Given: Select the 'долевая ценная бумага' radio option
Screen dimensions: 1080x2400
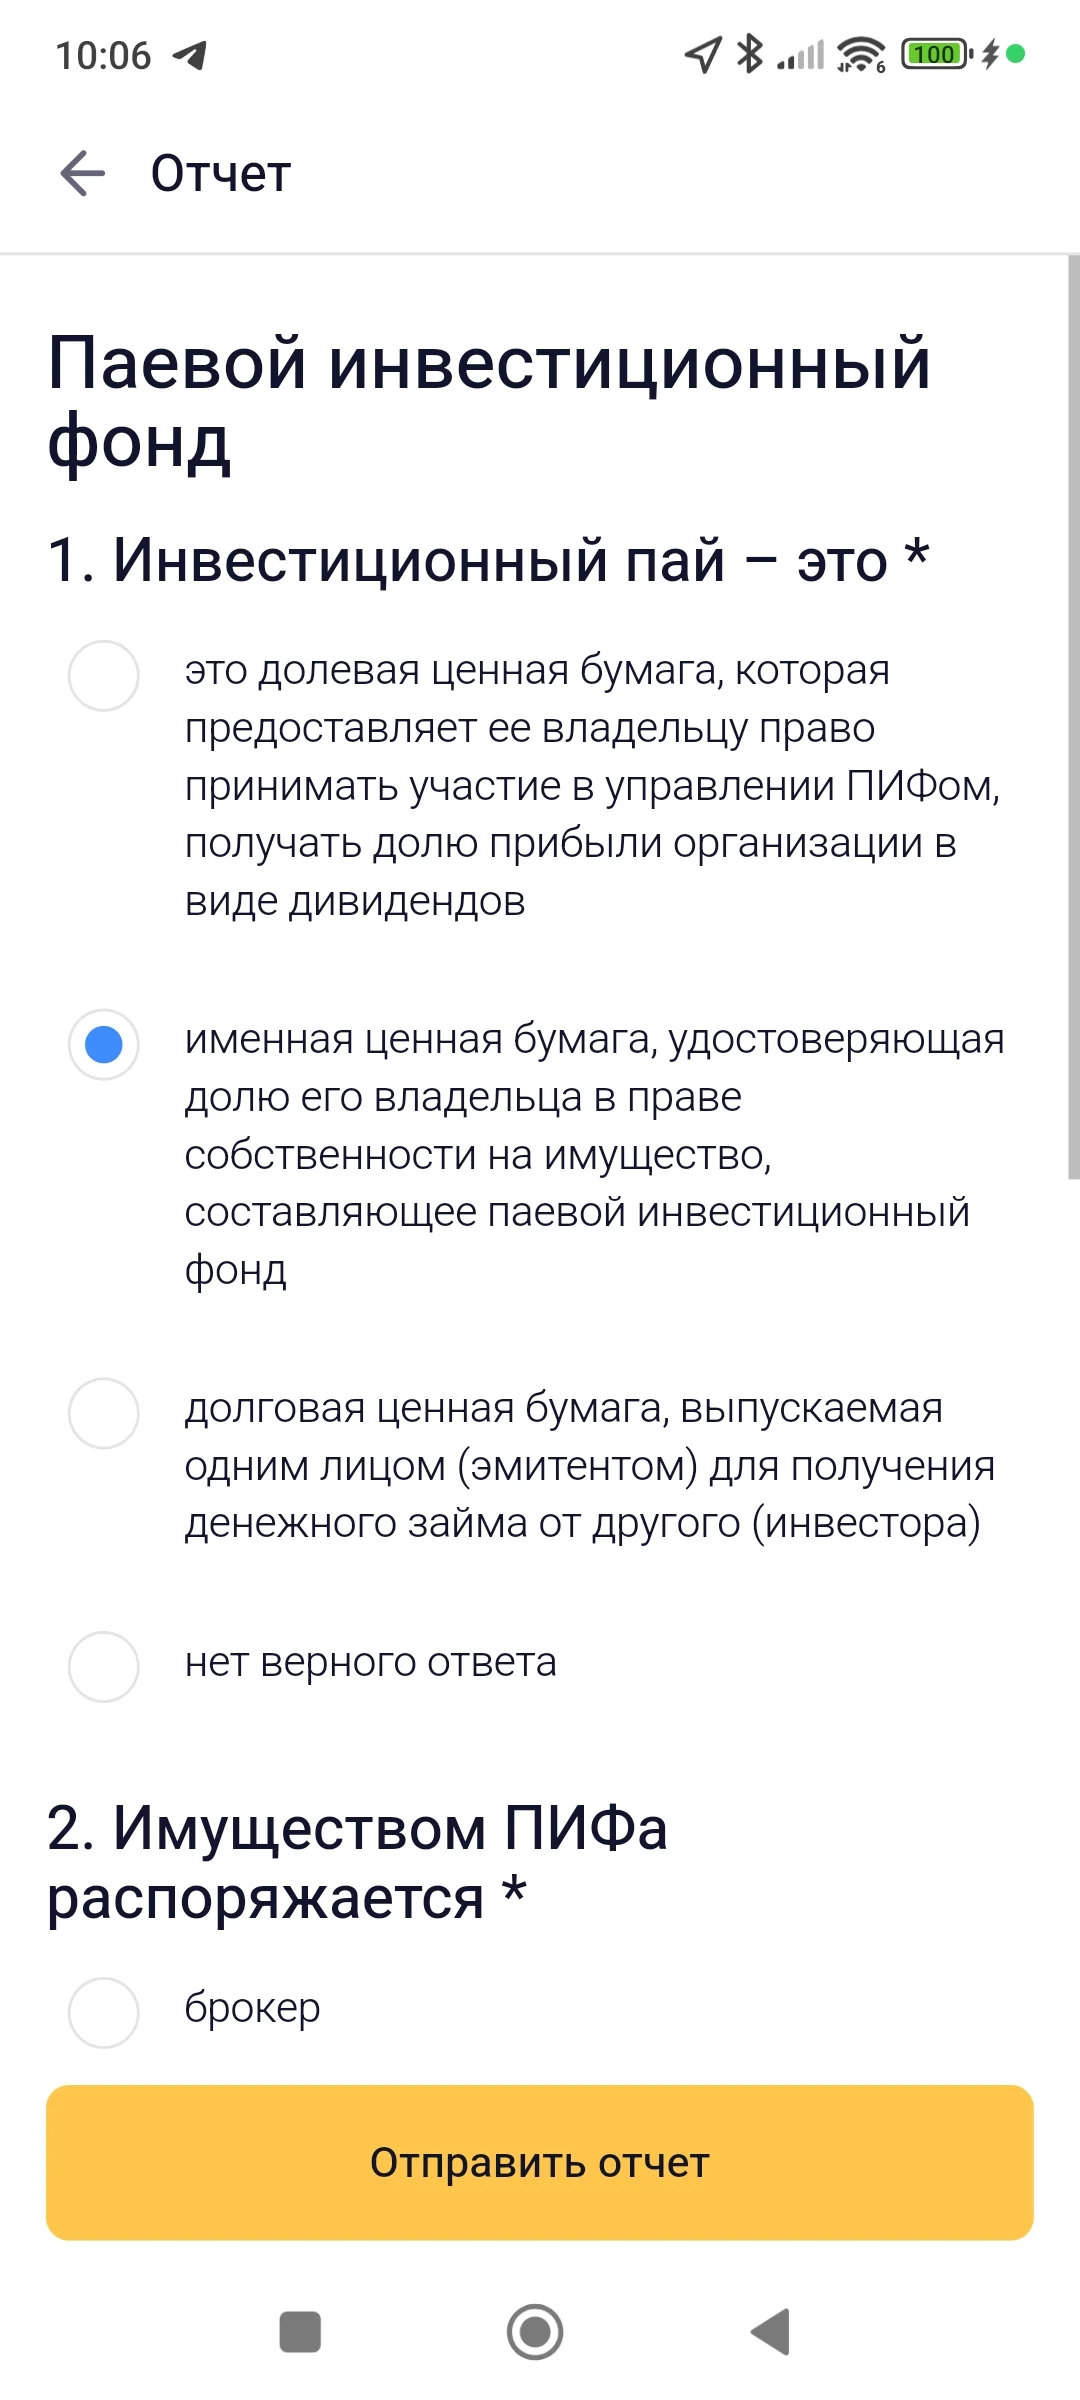Looking at the screenshot, I should pyautogui.click(x=103, y=676).
